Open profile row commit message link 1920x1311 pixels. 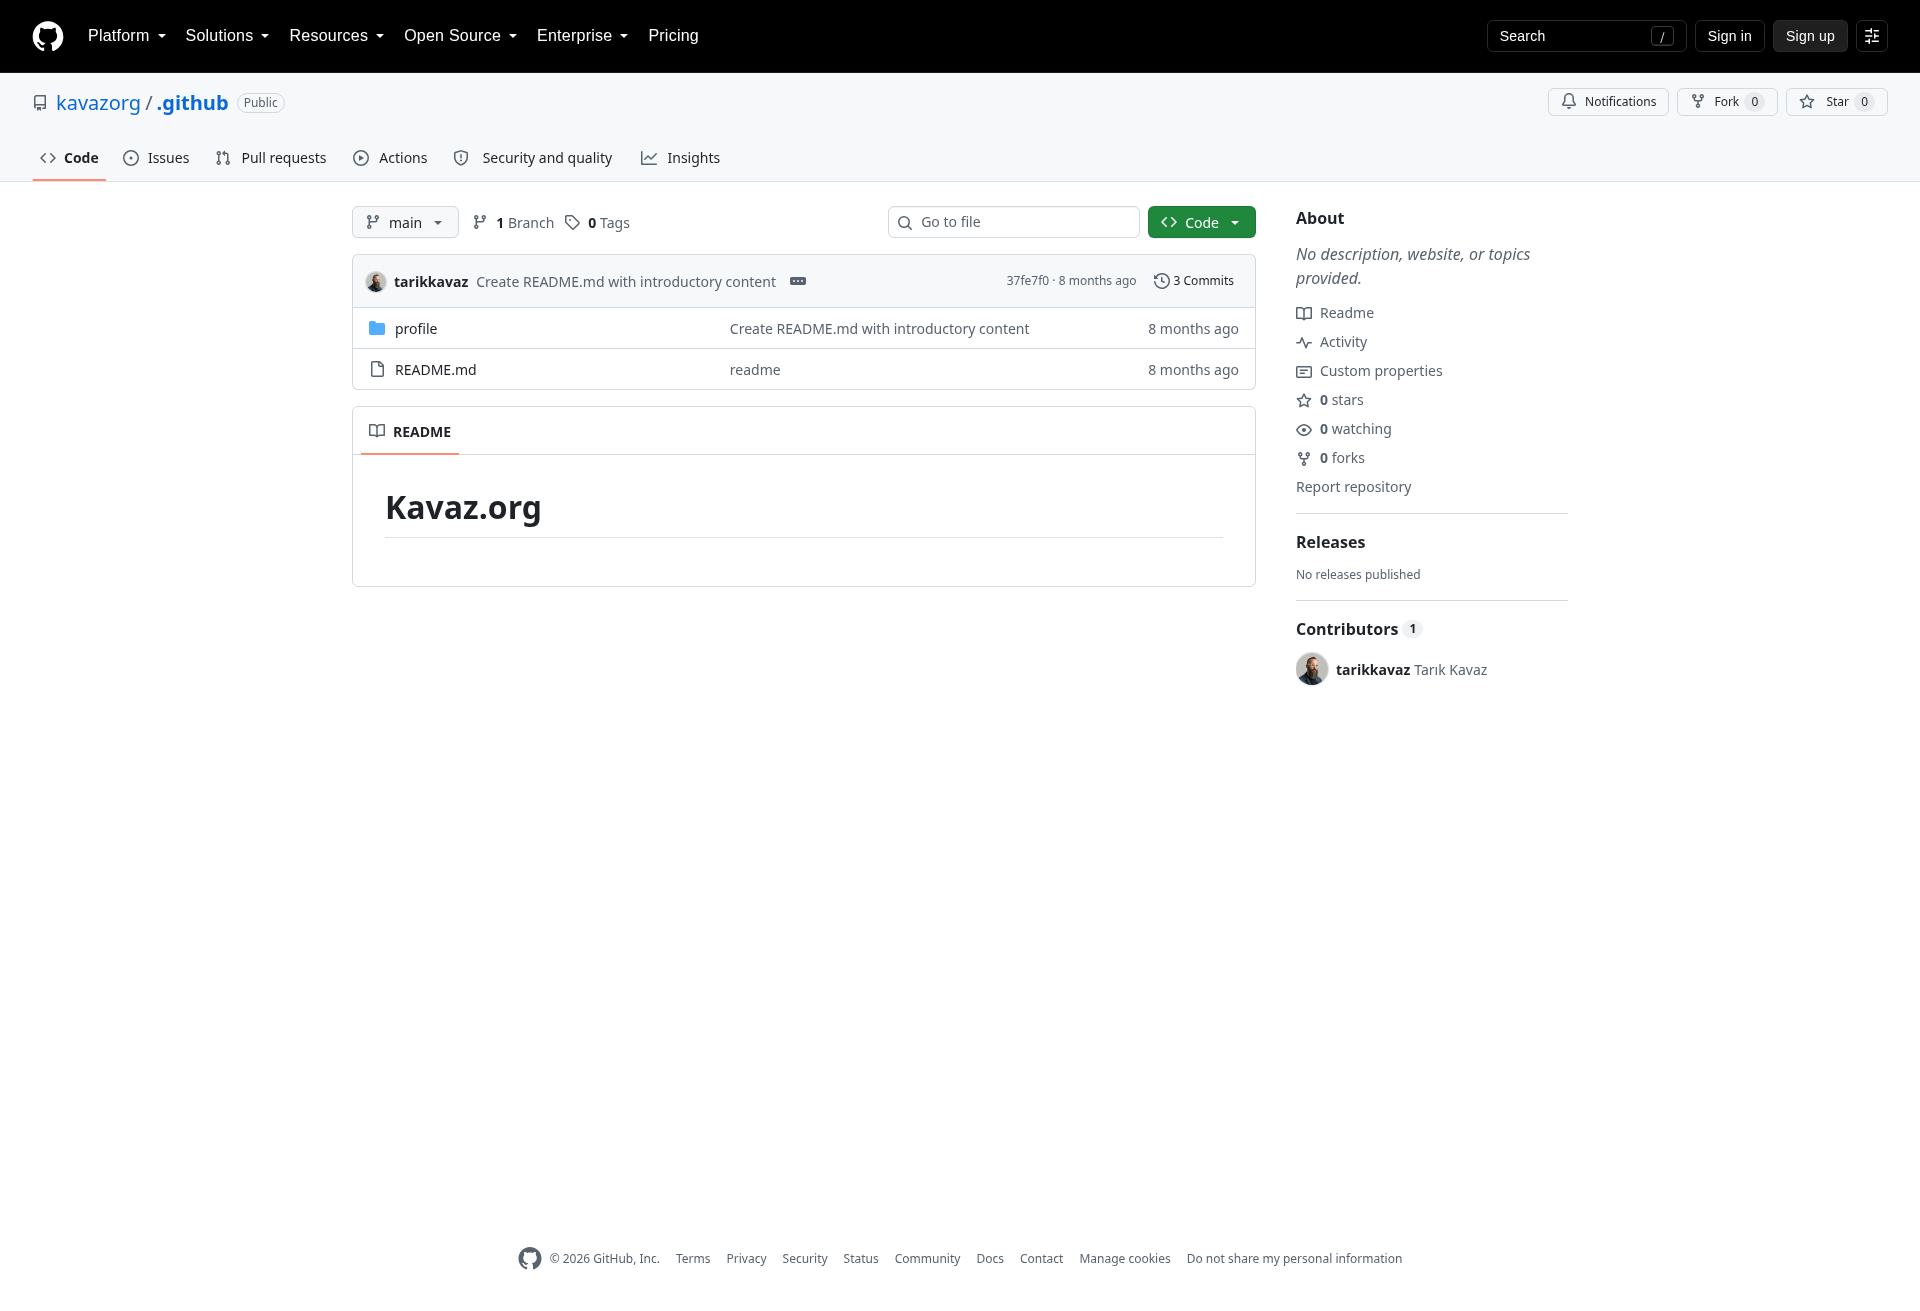(879, 329)
